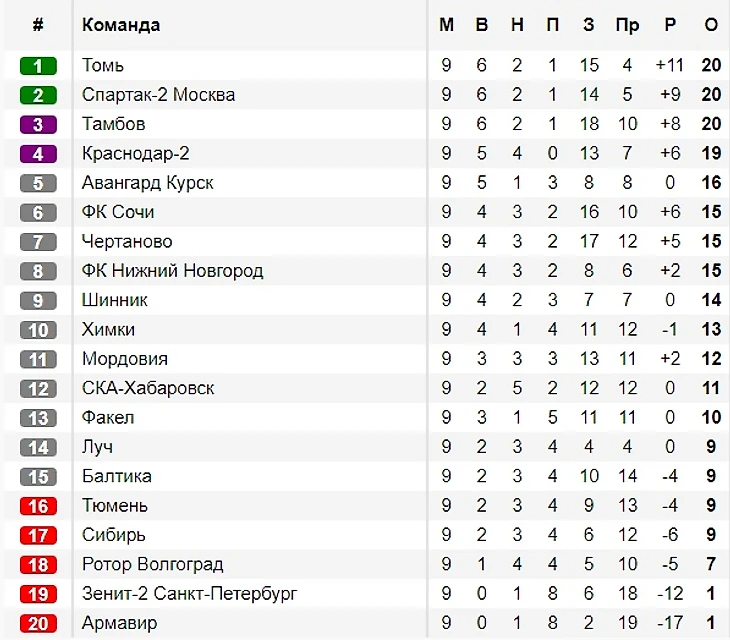Click the green rank 2 badge
The width and height of the screenshot is (730, 640).
[38, 95]
